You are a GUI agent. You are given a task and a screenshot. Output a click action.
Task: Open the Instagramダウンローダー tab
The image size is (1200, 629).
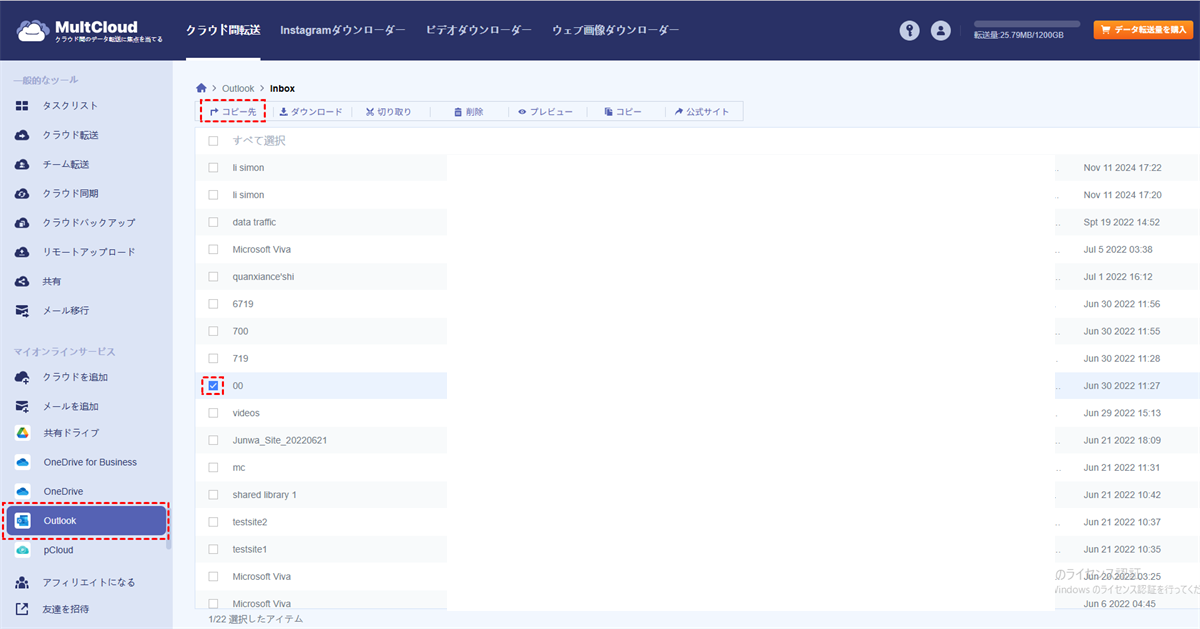click(x=343, y=30)
